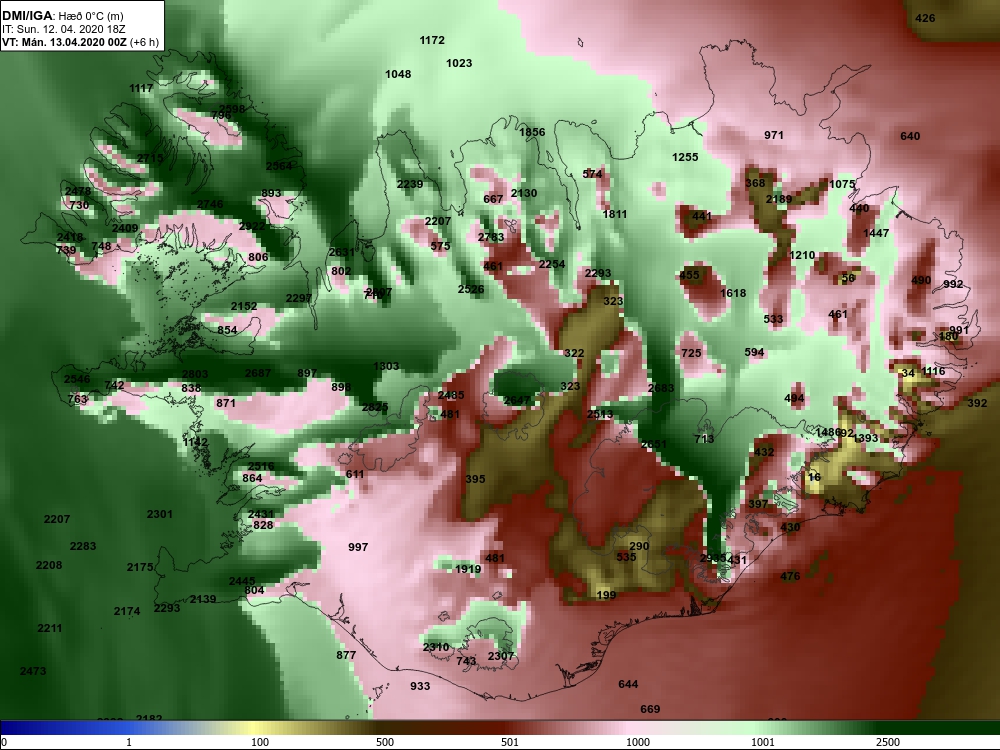Select the initial time line 'IT: Sun. 12. 04. 2020 18Z'
1000x750 pixels.
(63, 29)
